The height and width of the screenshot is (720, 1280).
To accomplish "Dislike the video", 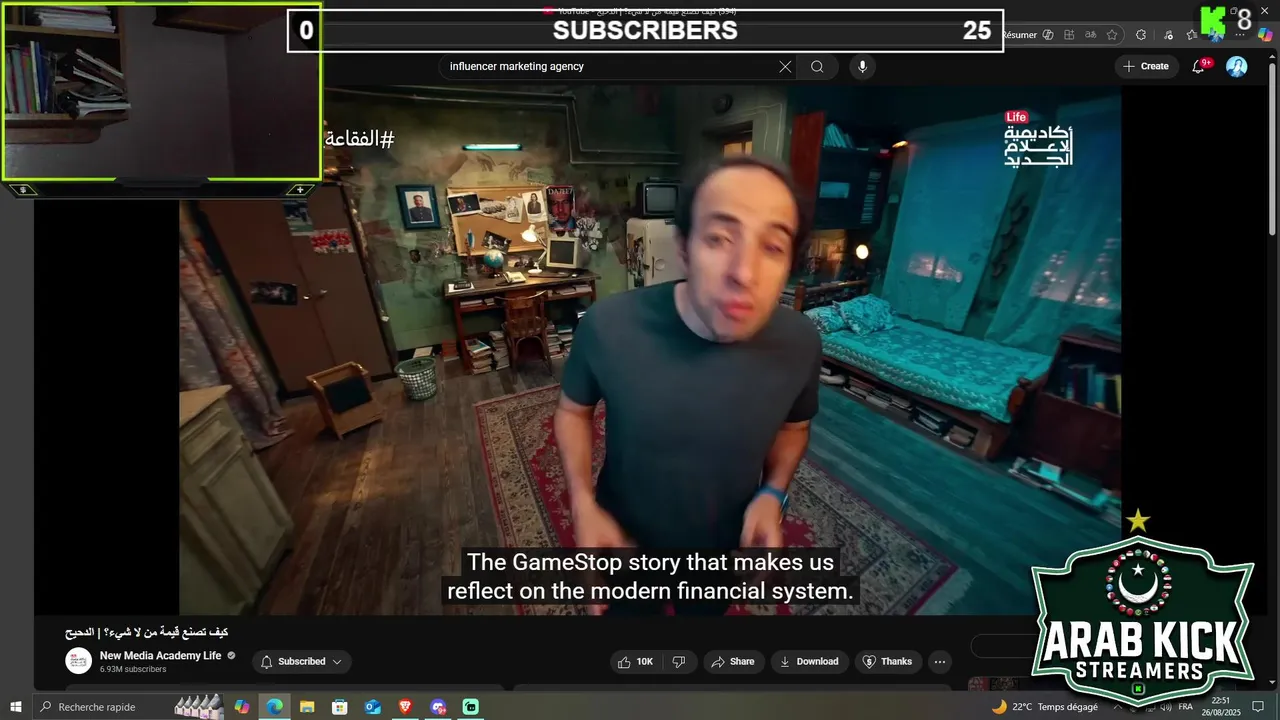I will coord(679,661).
